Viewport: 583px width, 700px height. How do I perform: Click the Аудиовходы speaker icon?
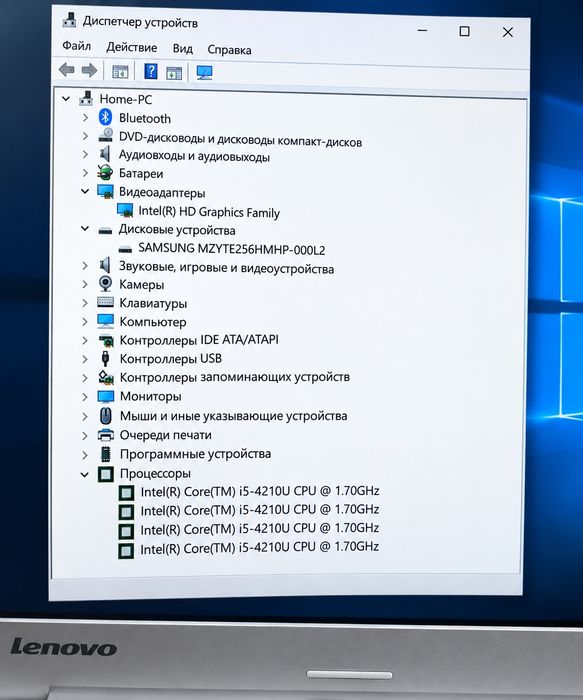[x=105, y=154]
